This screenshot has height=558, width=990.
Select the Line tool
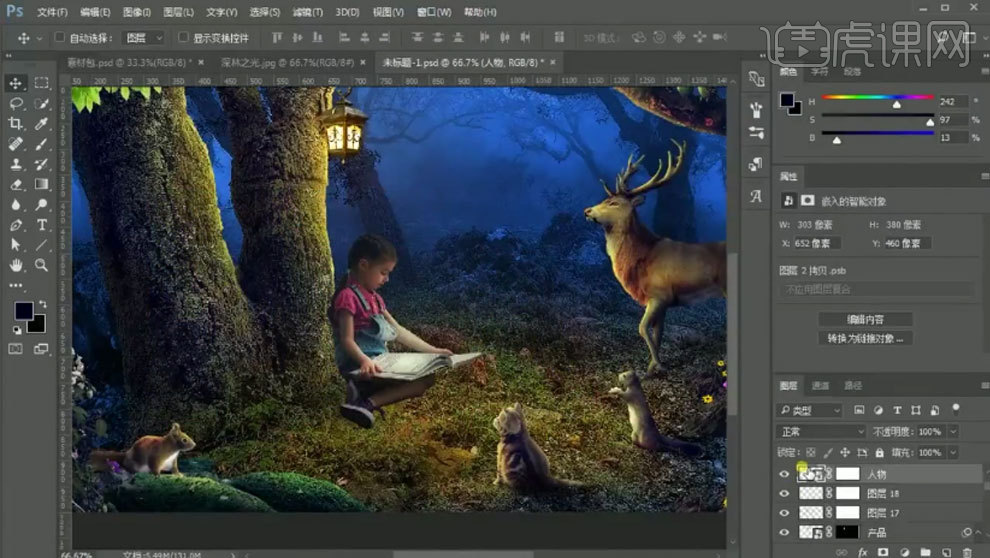pyautogui.click(x=42, y=245)
